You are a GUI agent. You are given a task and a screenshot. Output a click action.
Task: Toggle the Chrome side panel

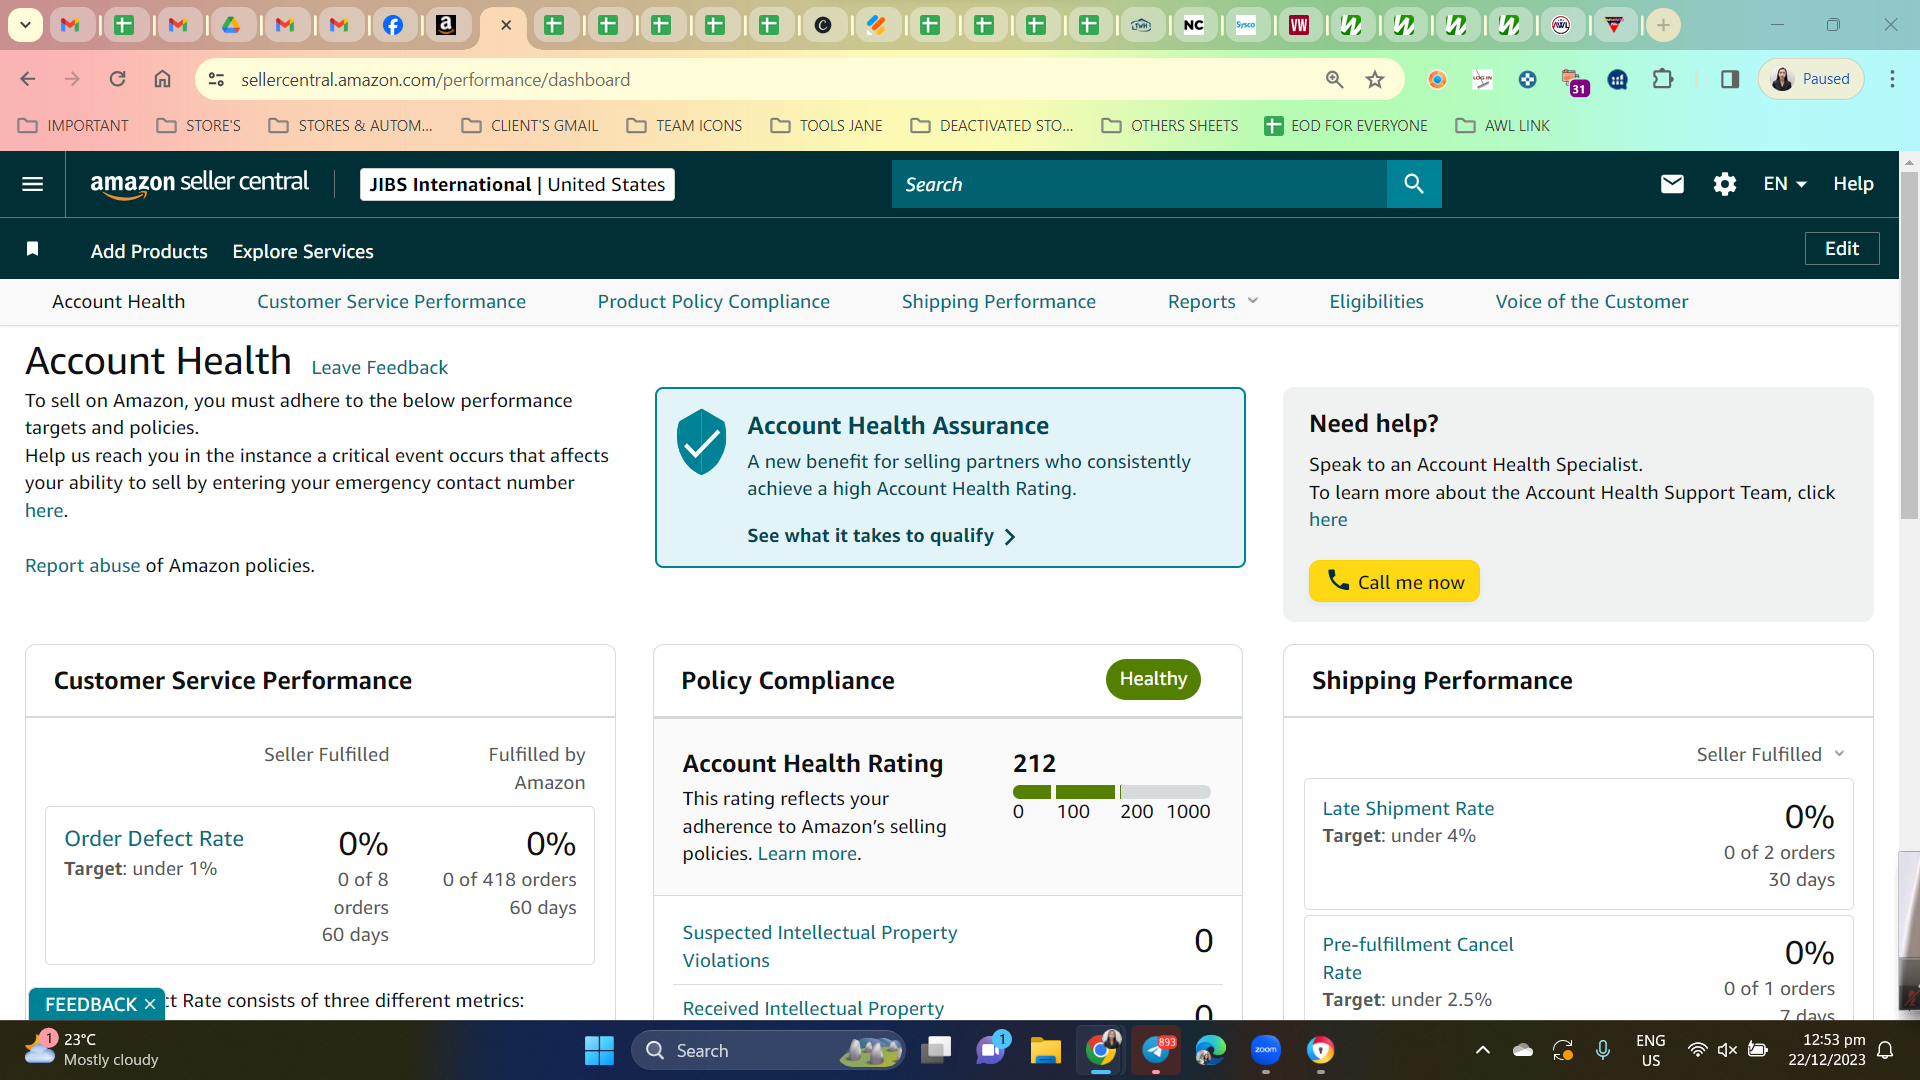(1729, 79)
